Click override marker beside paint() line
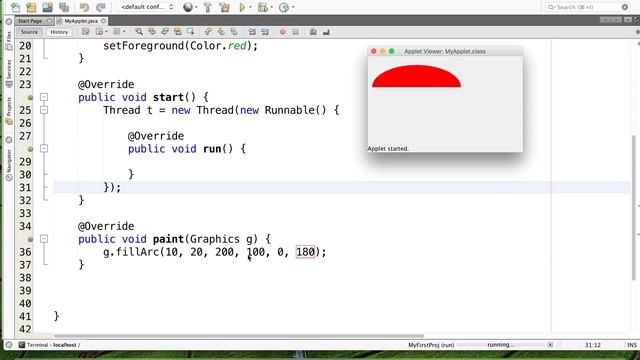This screenshot has height=360, width=640. (x=30, y=239)
